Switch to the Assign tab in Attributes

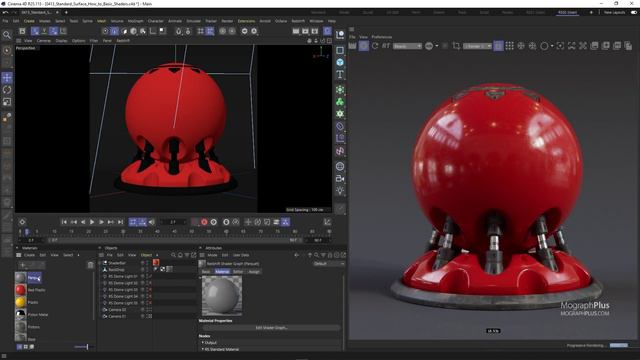(254, 271)
